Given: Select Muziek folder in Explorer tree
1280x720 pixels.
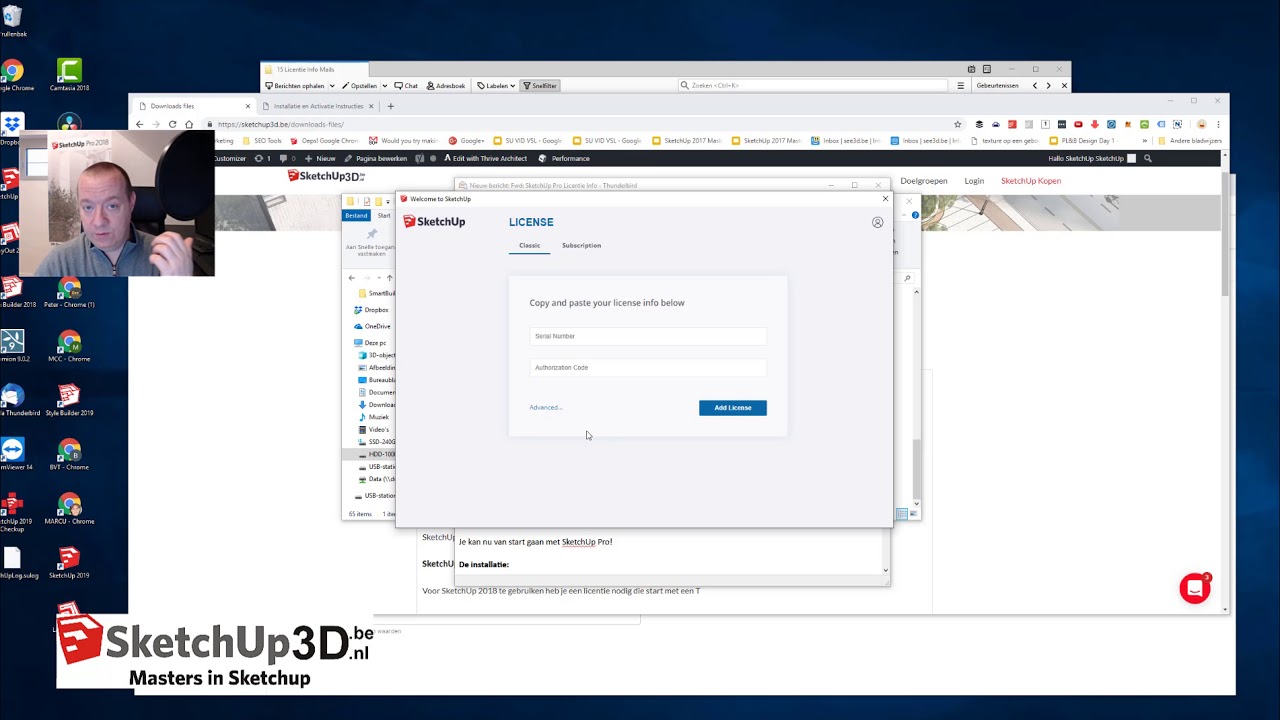Looking at the screenshot, I should pos(374,417).
